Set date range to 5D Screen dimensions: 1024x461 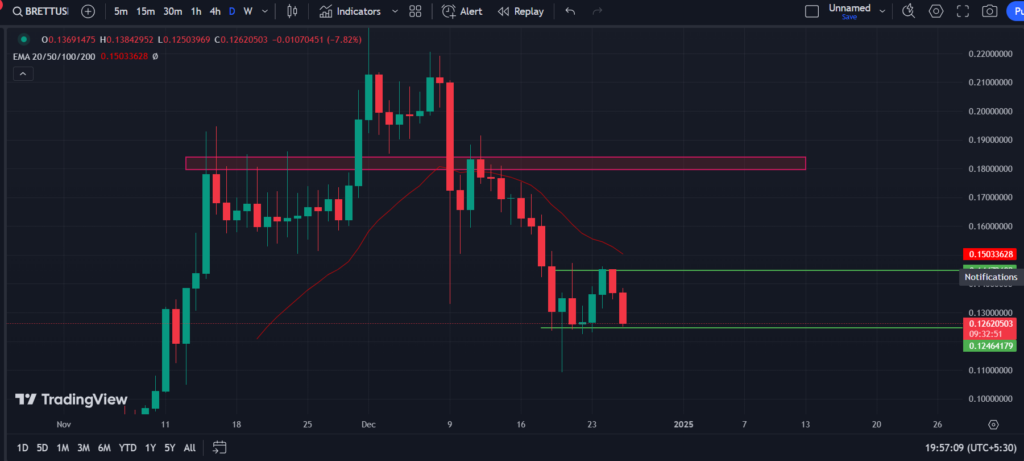[x=42, y=448]
